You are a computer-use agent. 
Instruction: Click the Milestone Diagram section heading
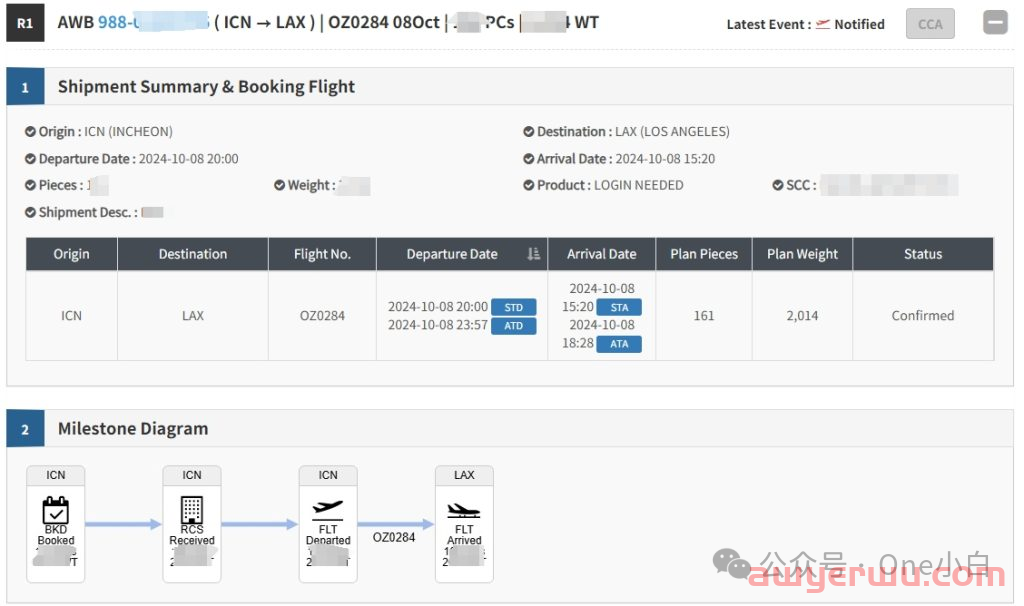click(133, 429)
